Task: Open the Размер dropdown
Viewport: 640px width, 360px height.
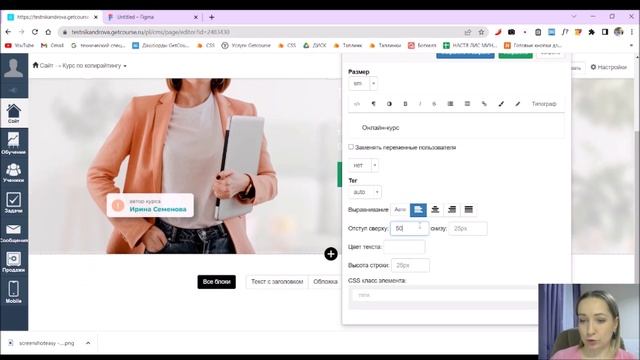Action: tap(363, 84)
